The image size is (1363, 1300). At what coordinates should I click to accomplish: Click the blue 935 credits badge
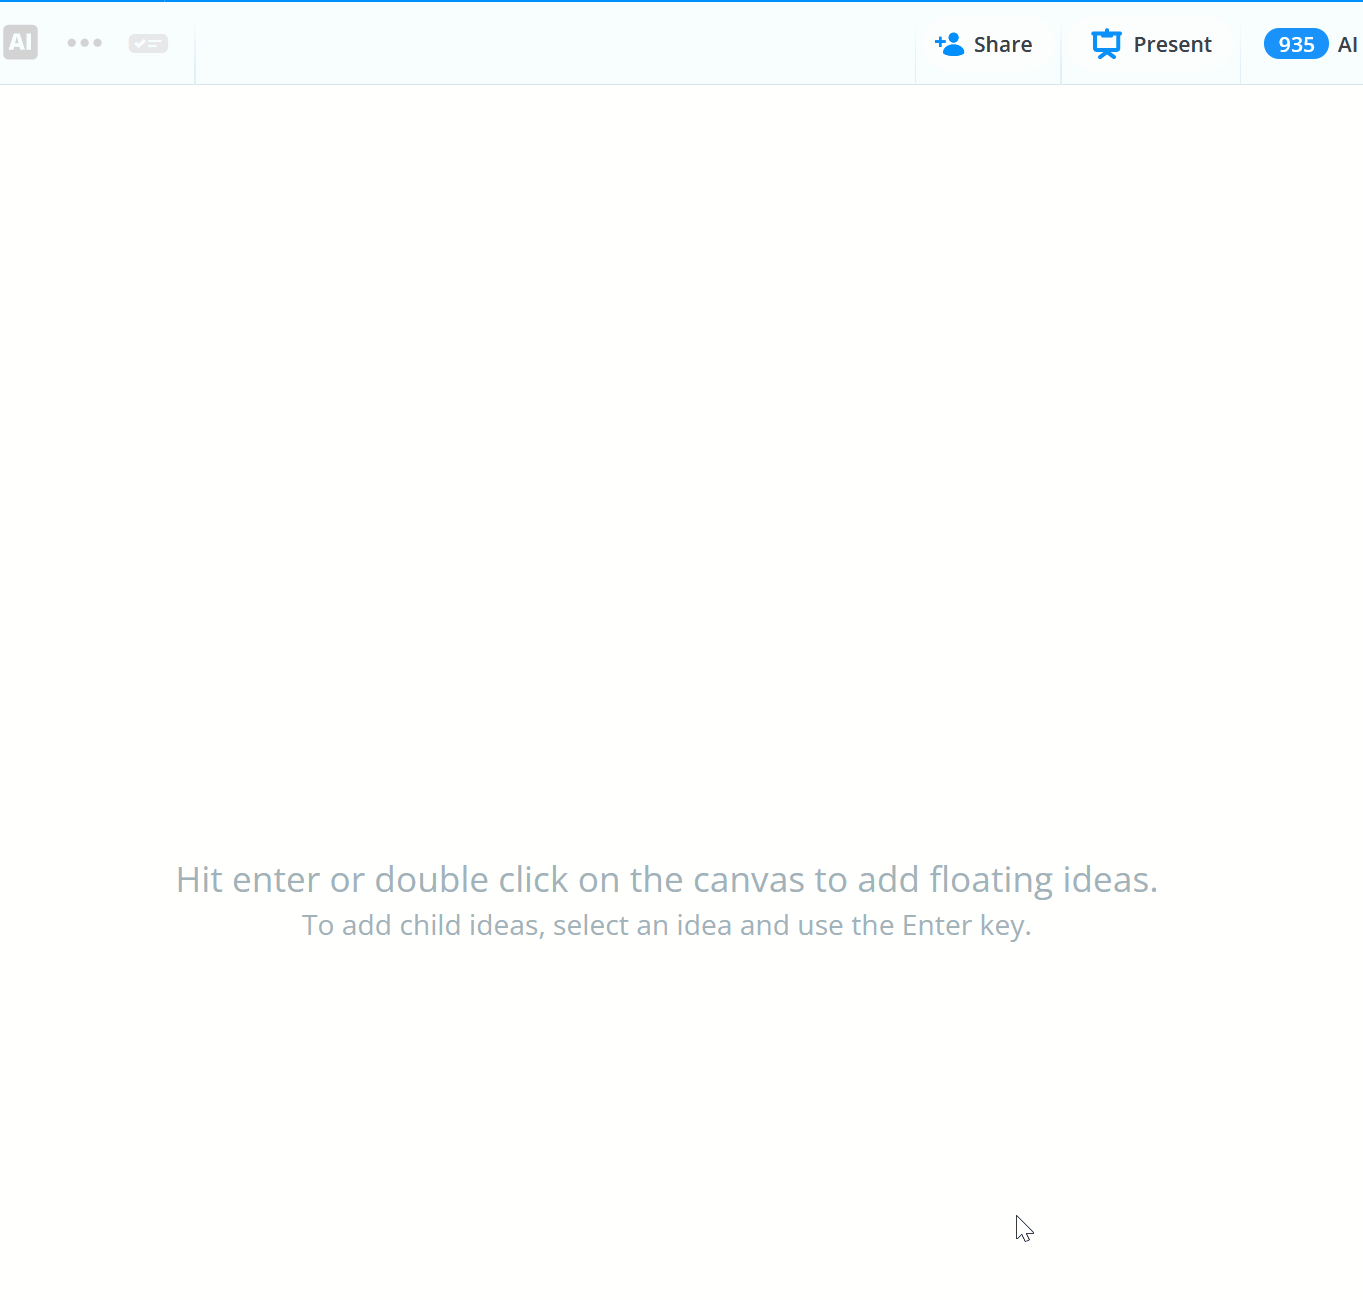click(x=1295, y=44)
